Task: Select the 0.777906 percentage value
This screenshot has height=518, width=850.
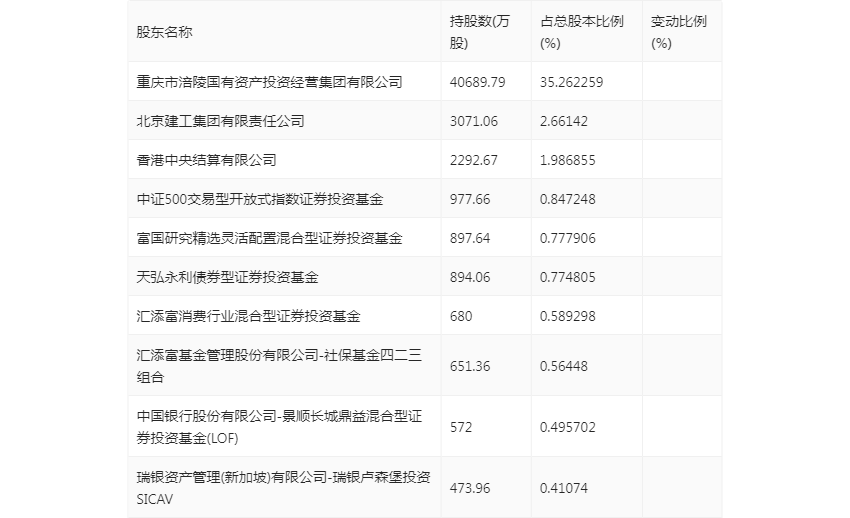Action: coord(568,238)
